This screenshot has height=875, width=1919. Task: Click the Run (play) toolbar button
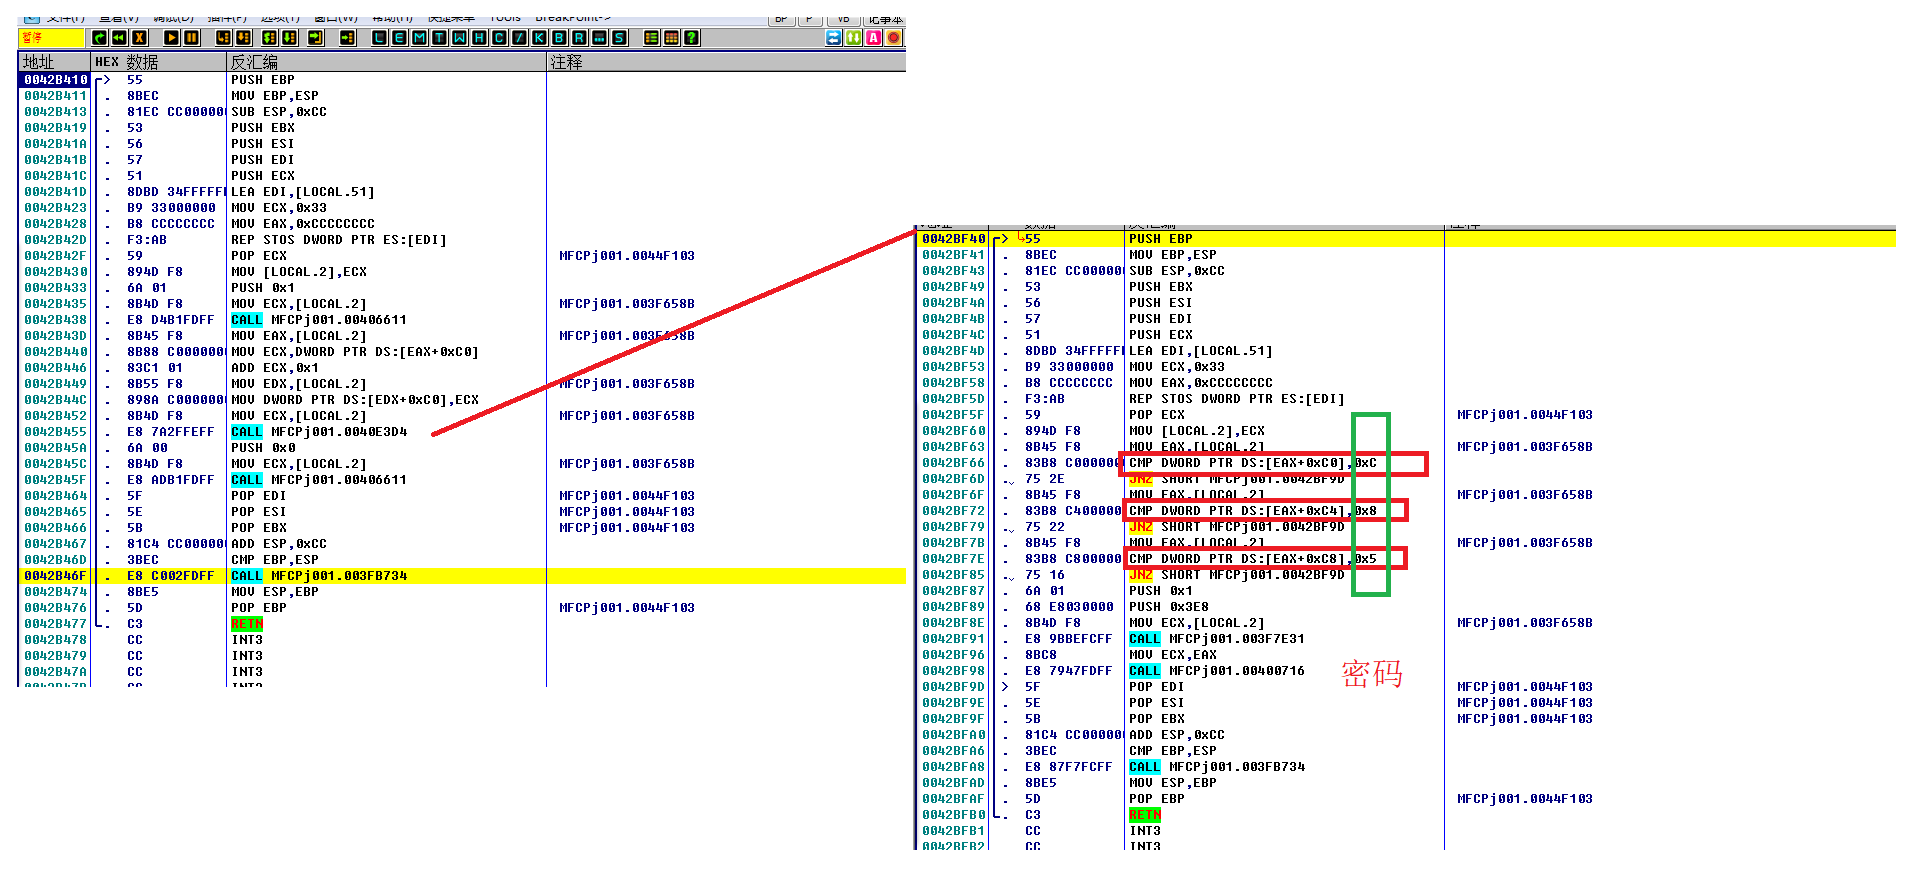click(171, 38)
